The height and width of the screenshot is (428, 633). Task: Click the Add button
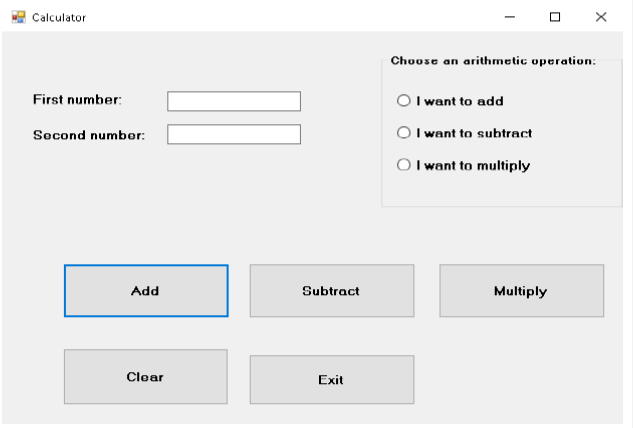coord(146,291)
